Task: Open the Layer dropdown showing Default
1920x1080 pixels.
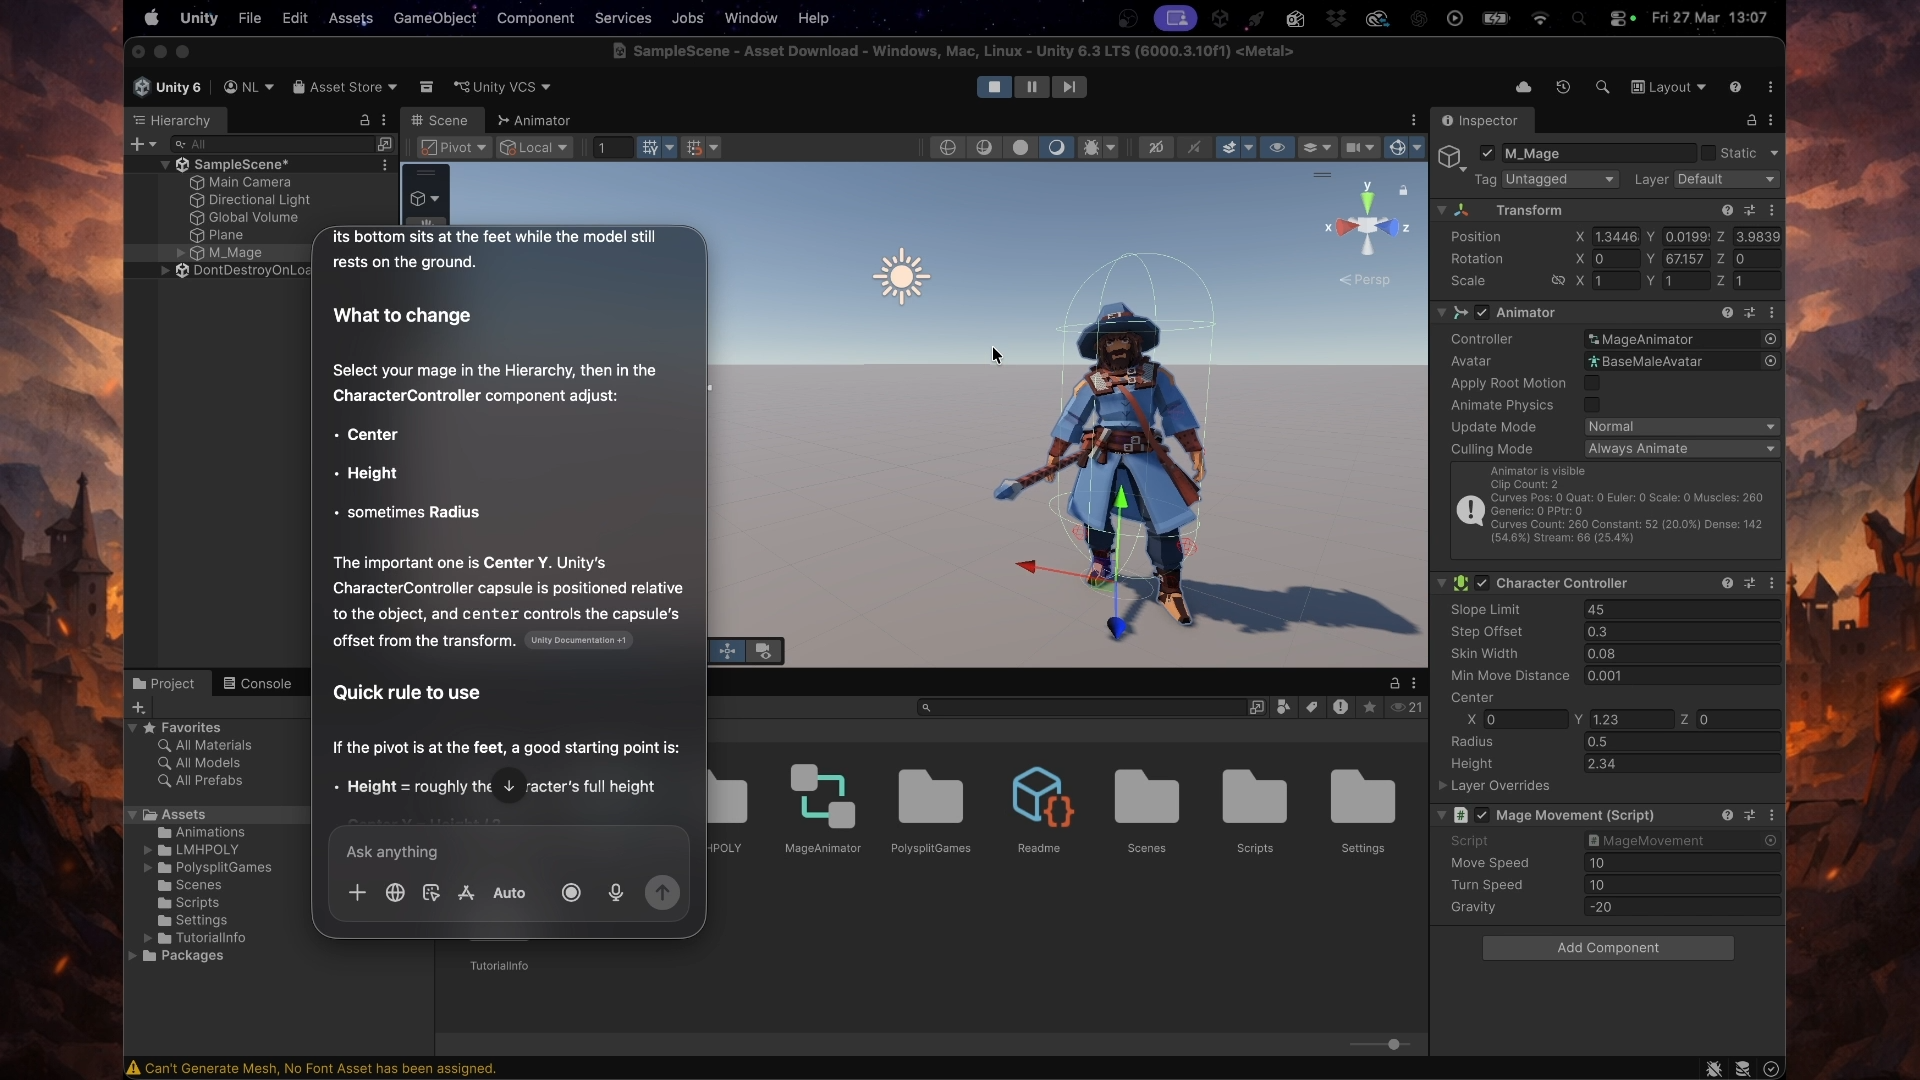Action: 1726,179
